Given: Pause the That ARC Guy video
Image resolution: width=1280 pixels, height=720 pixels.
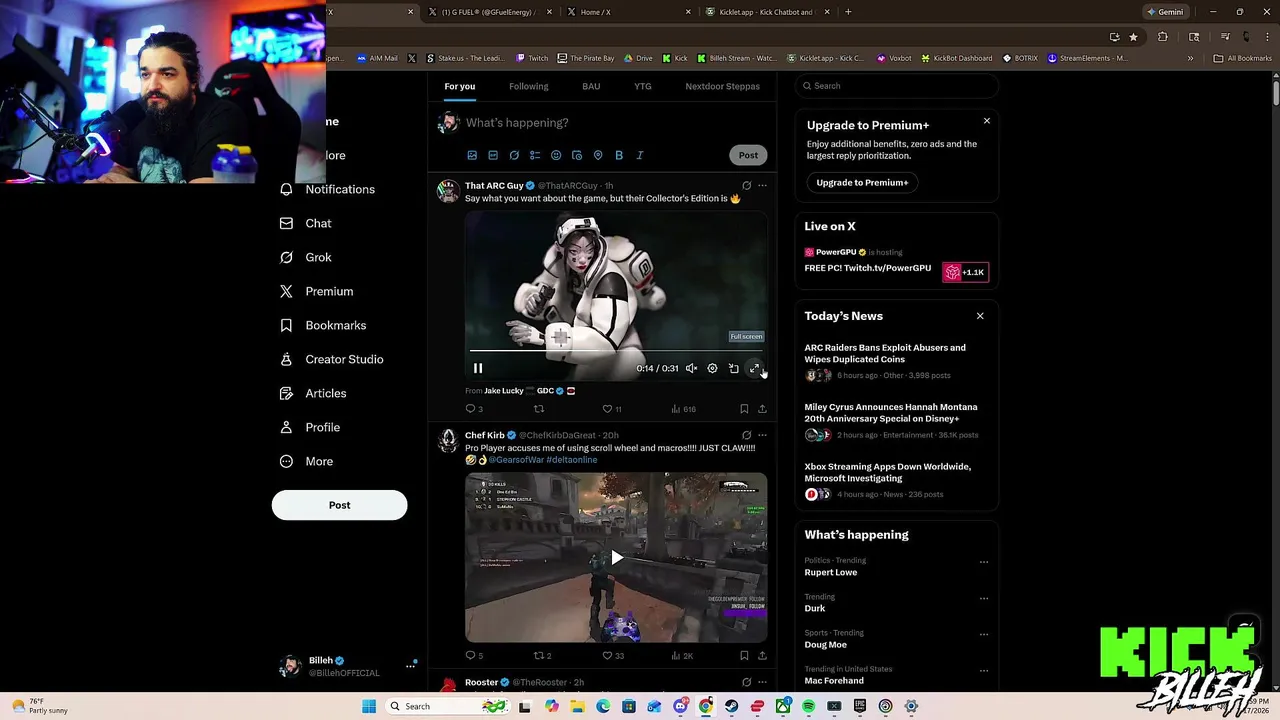Looking at the screenshot, I should click(x=478, y=368).
